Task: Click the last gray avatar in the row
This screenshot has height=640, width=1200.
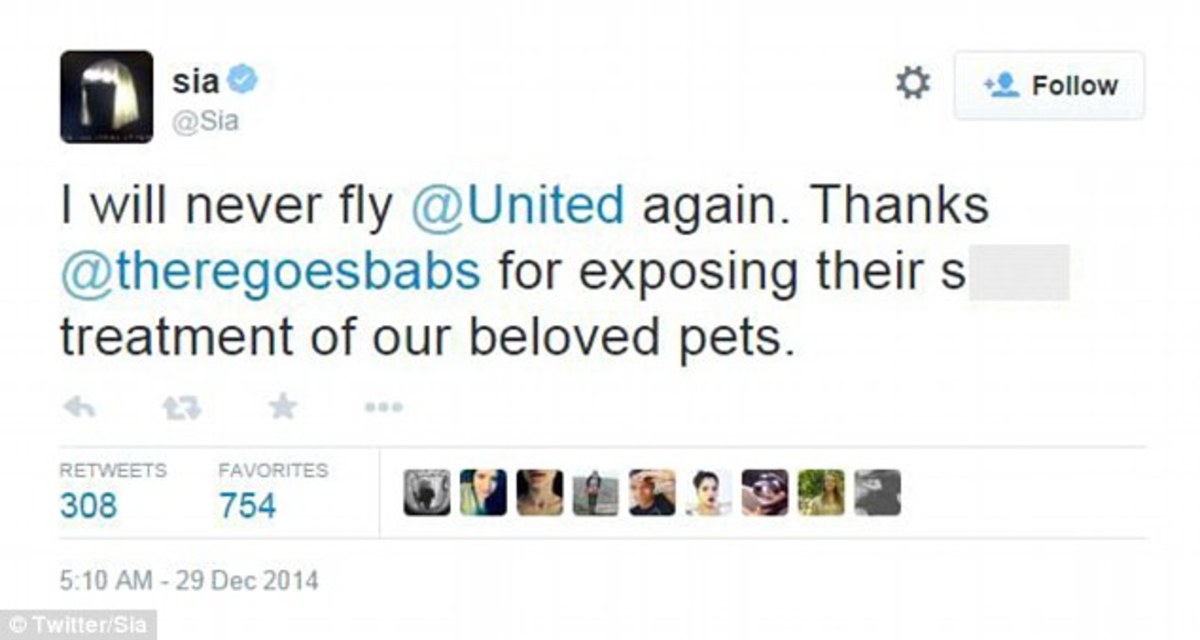Action: 877,493
